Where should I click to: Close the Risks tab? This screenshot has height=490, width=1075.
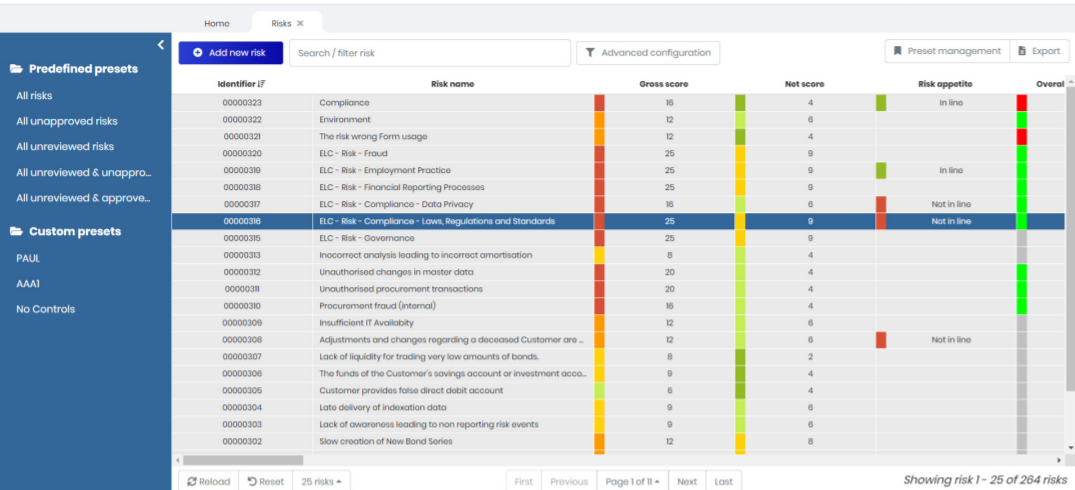pos(300,23)
